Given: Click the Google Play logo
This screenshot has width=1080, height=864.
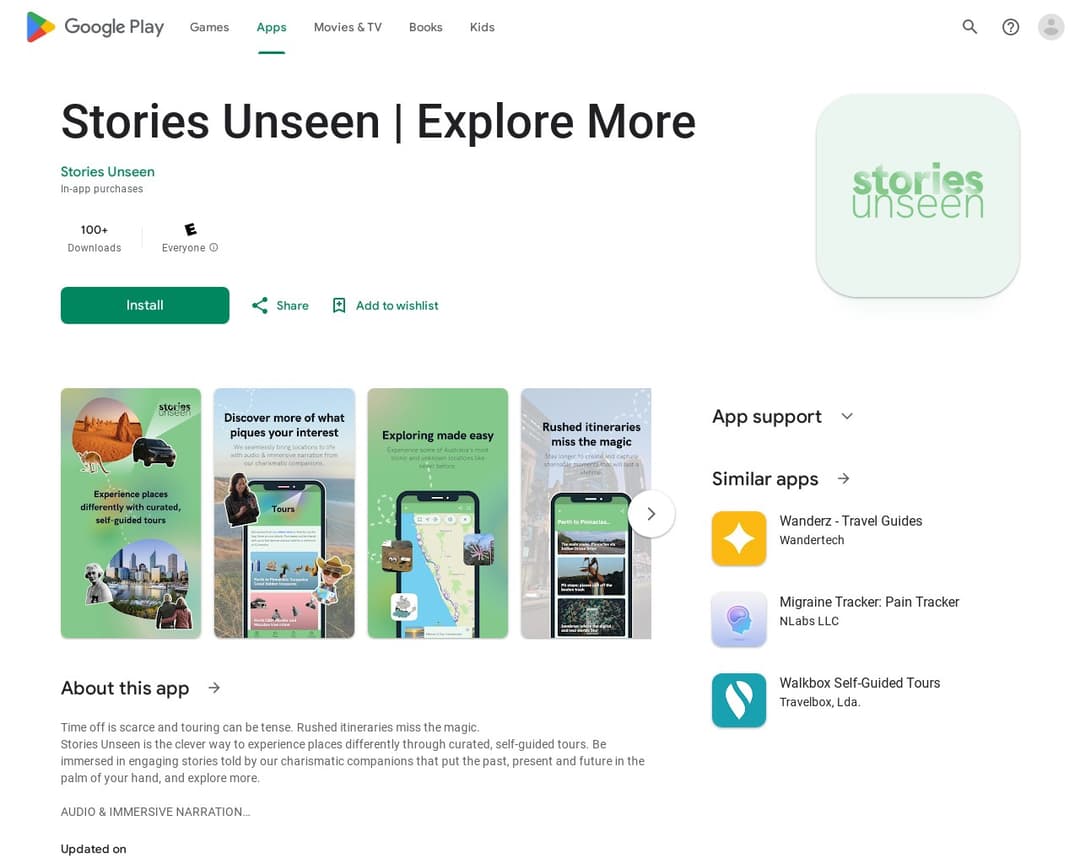Looking at the screenshot, I should 95,27.
